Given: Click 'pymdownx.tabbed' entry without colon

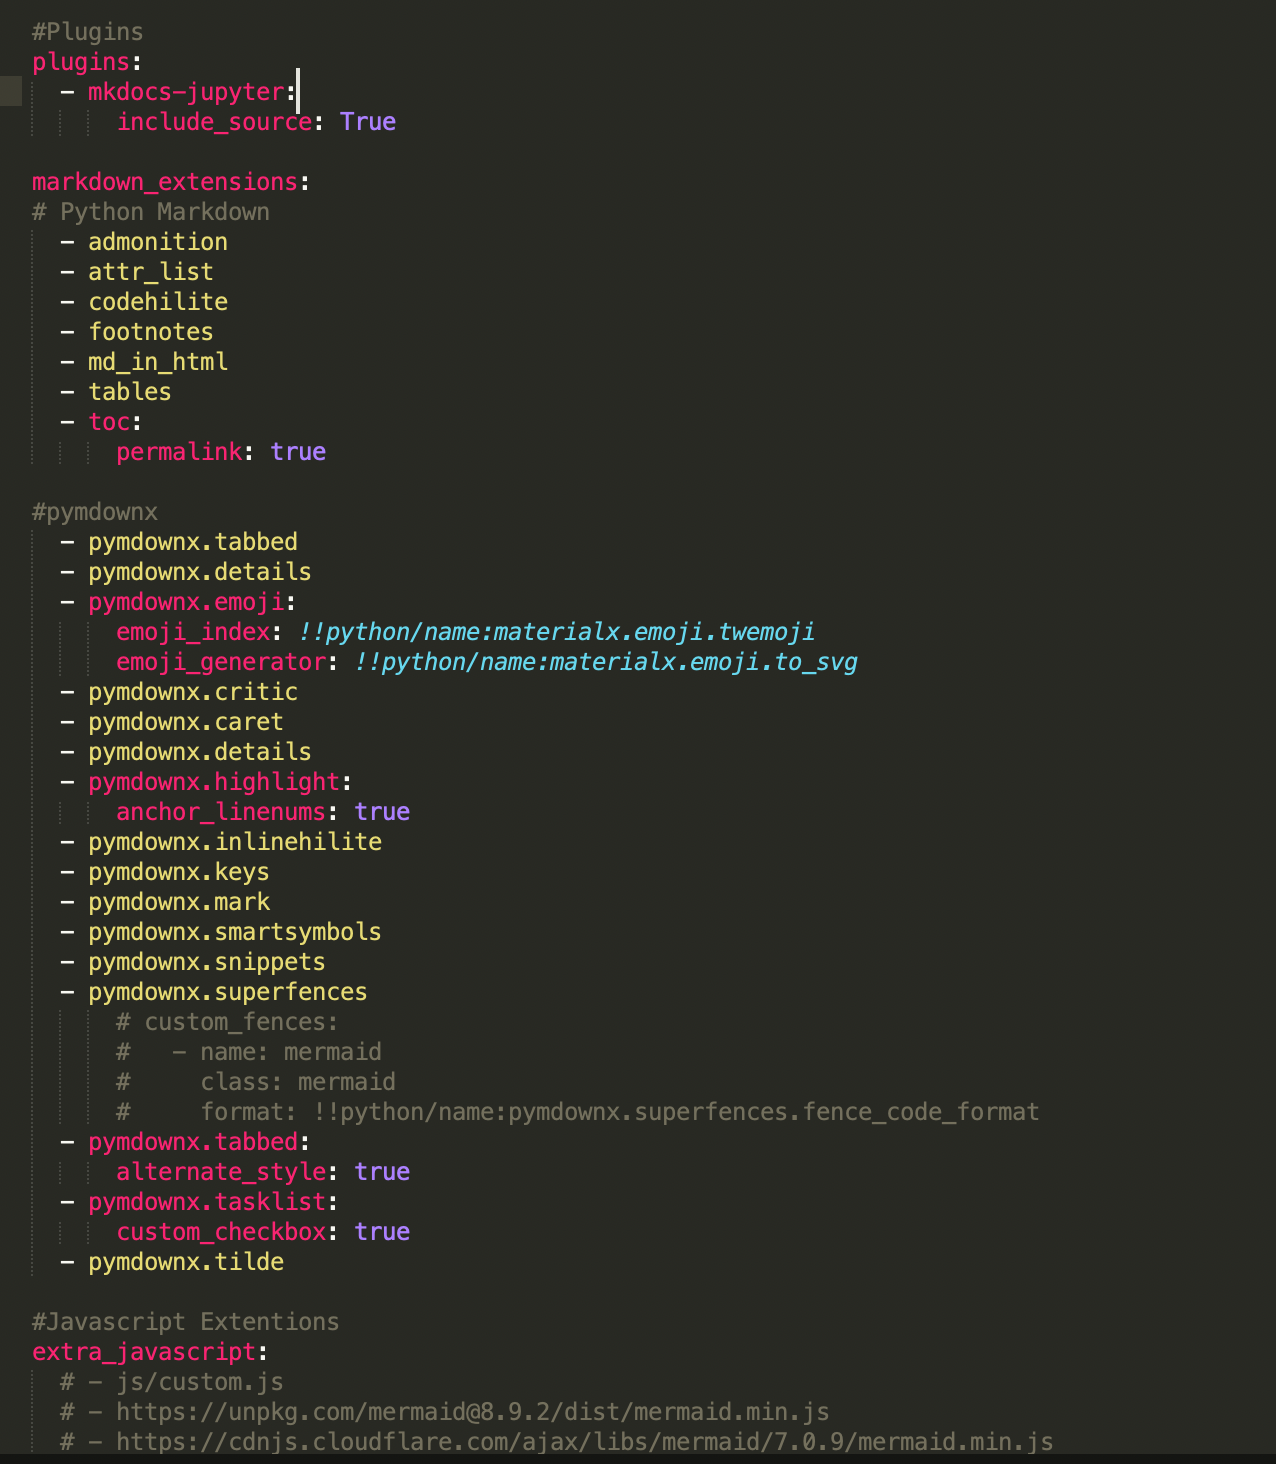Looking at the screenshot, I should pos(193,542).
